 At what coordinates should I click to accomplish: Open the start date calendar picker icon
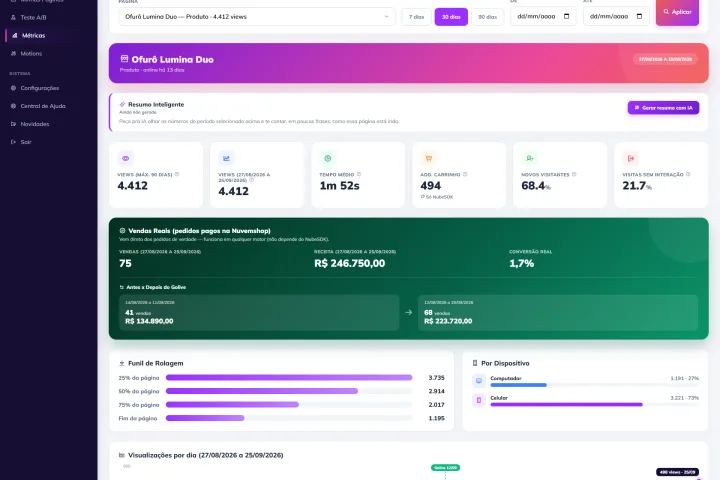click(x=567, y=17)
